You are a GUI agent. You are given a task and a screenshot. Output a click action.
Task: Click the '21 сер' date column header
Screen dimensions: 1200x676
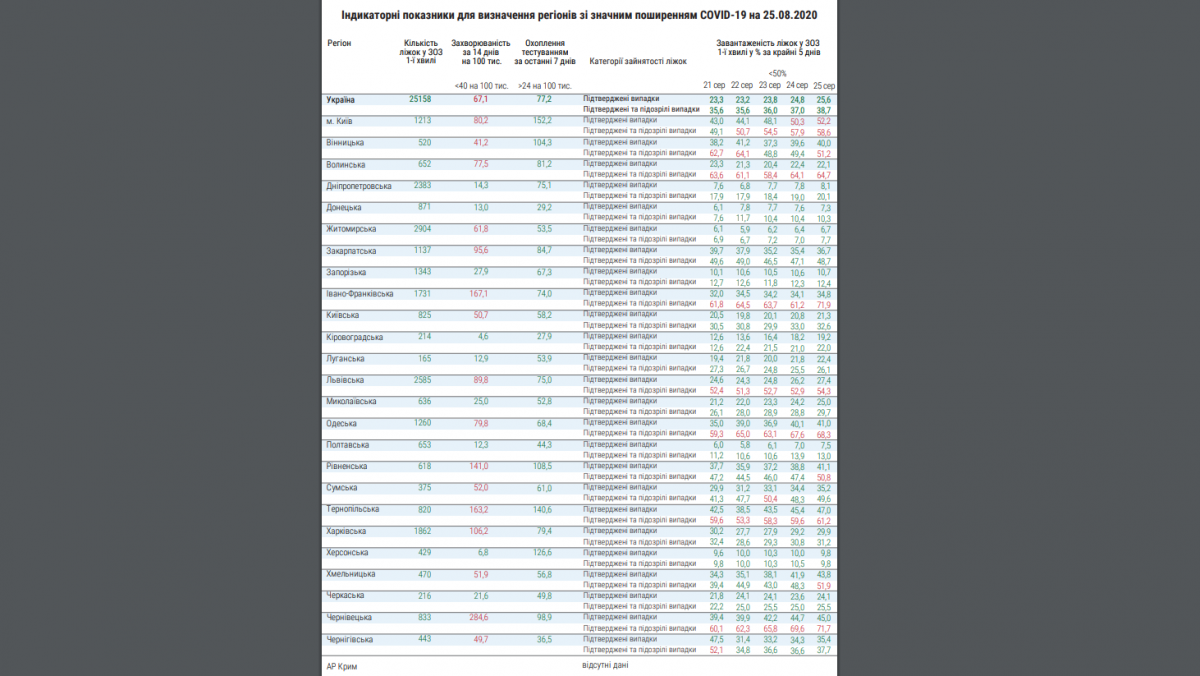point(715,86)
